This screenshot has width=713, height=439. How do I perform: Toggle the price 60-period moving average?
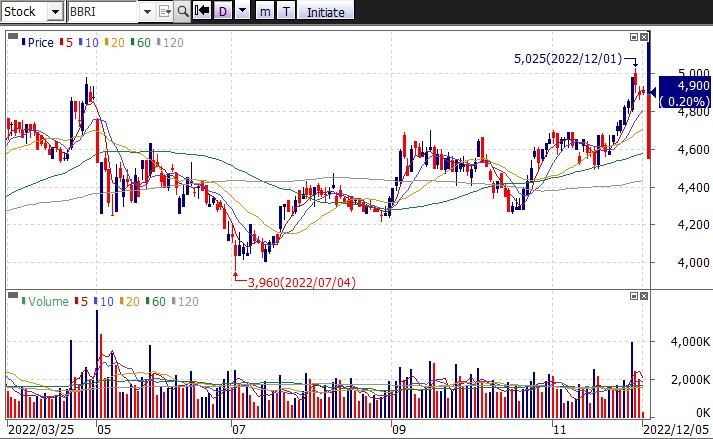click(142, 43)
